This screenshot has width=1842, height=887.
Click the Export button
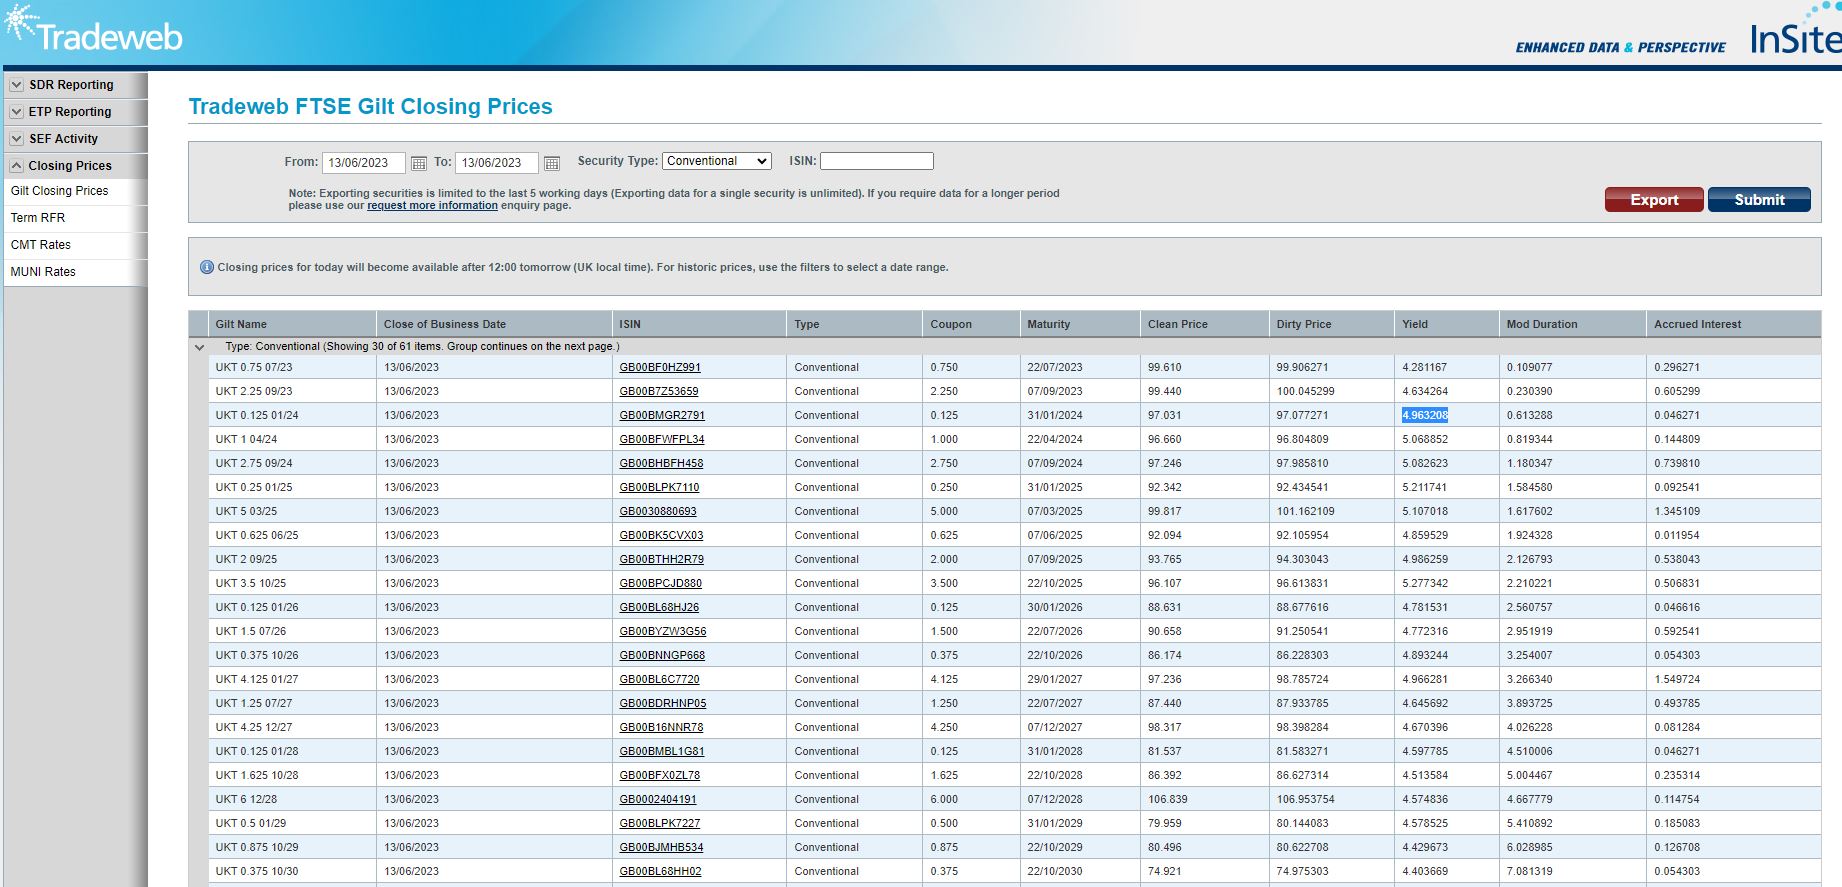[x=1655, y=200]
